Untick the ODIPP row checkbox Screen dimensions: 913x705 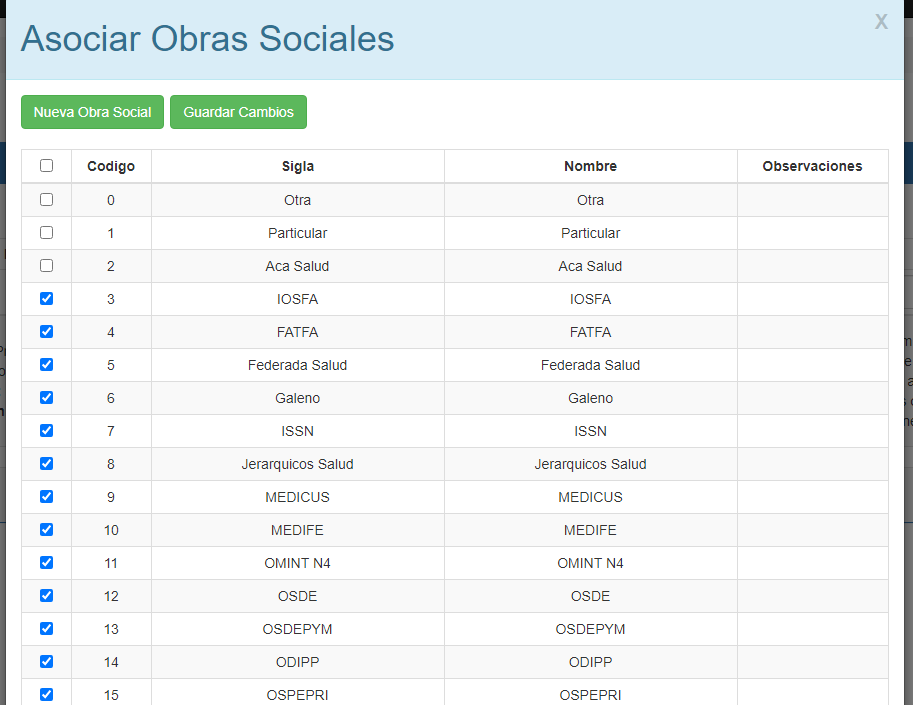[46, 662]
